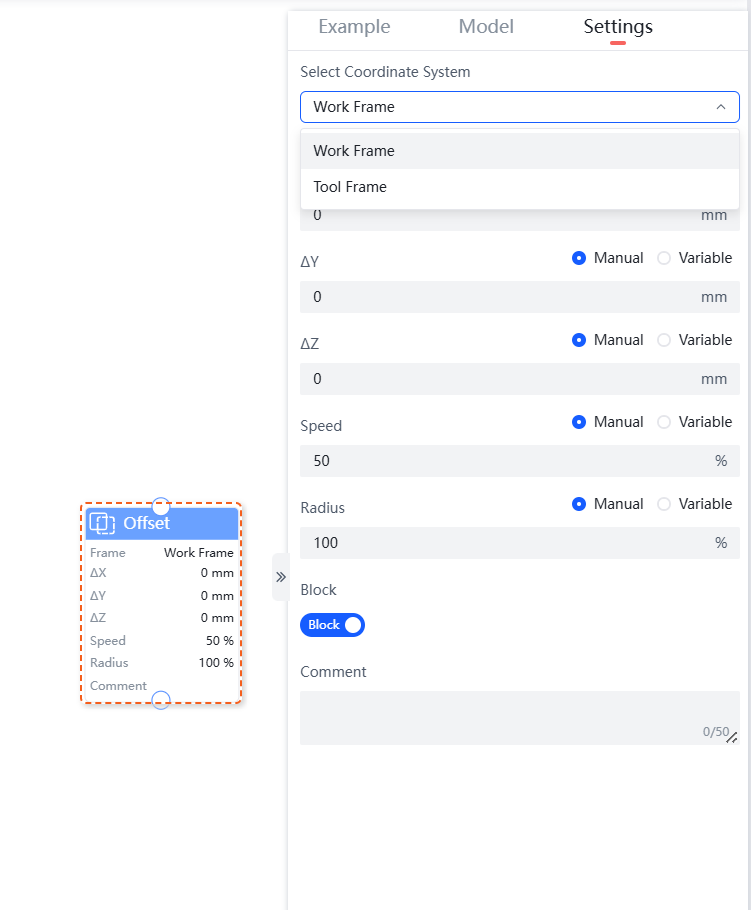Set Radius to Variable mode
751x910 pixels.
click(664, 504)
